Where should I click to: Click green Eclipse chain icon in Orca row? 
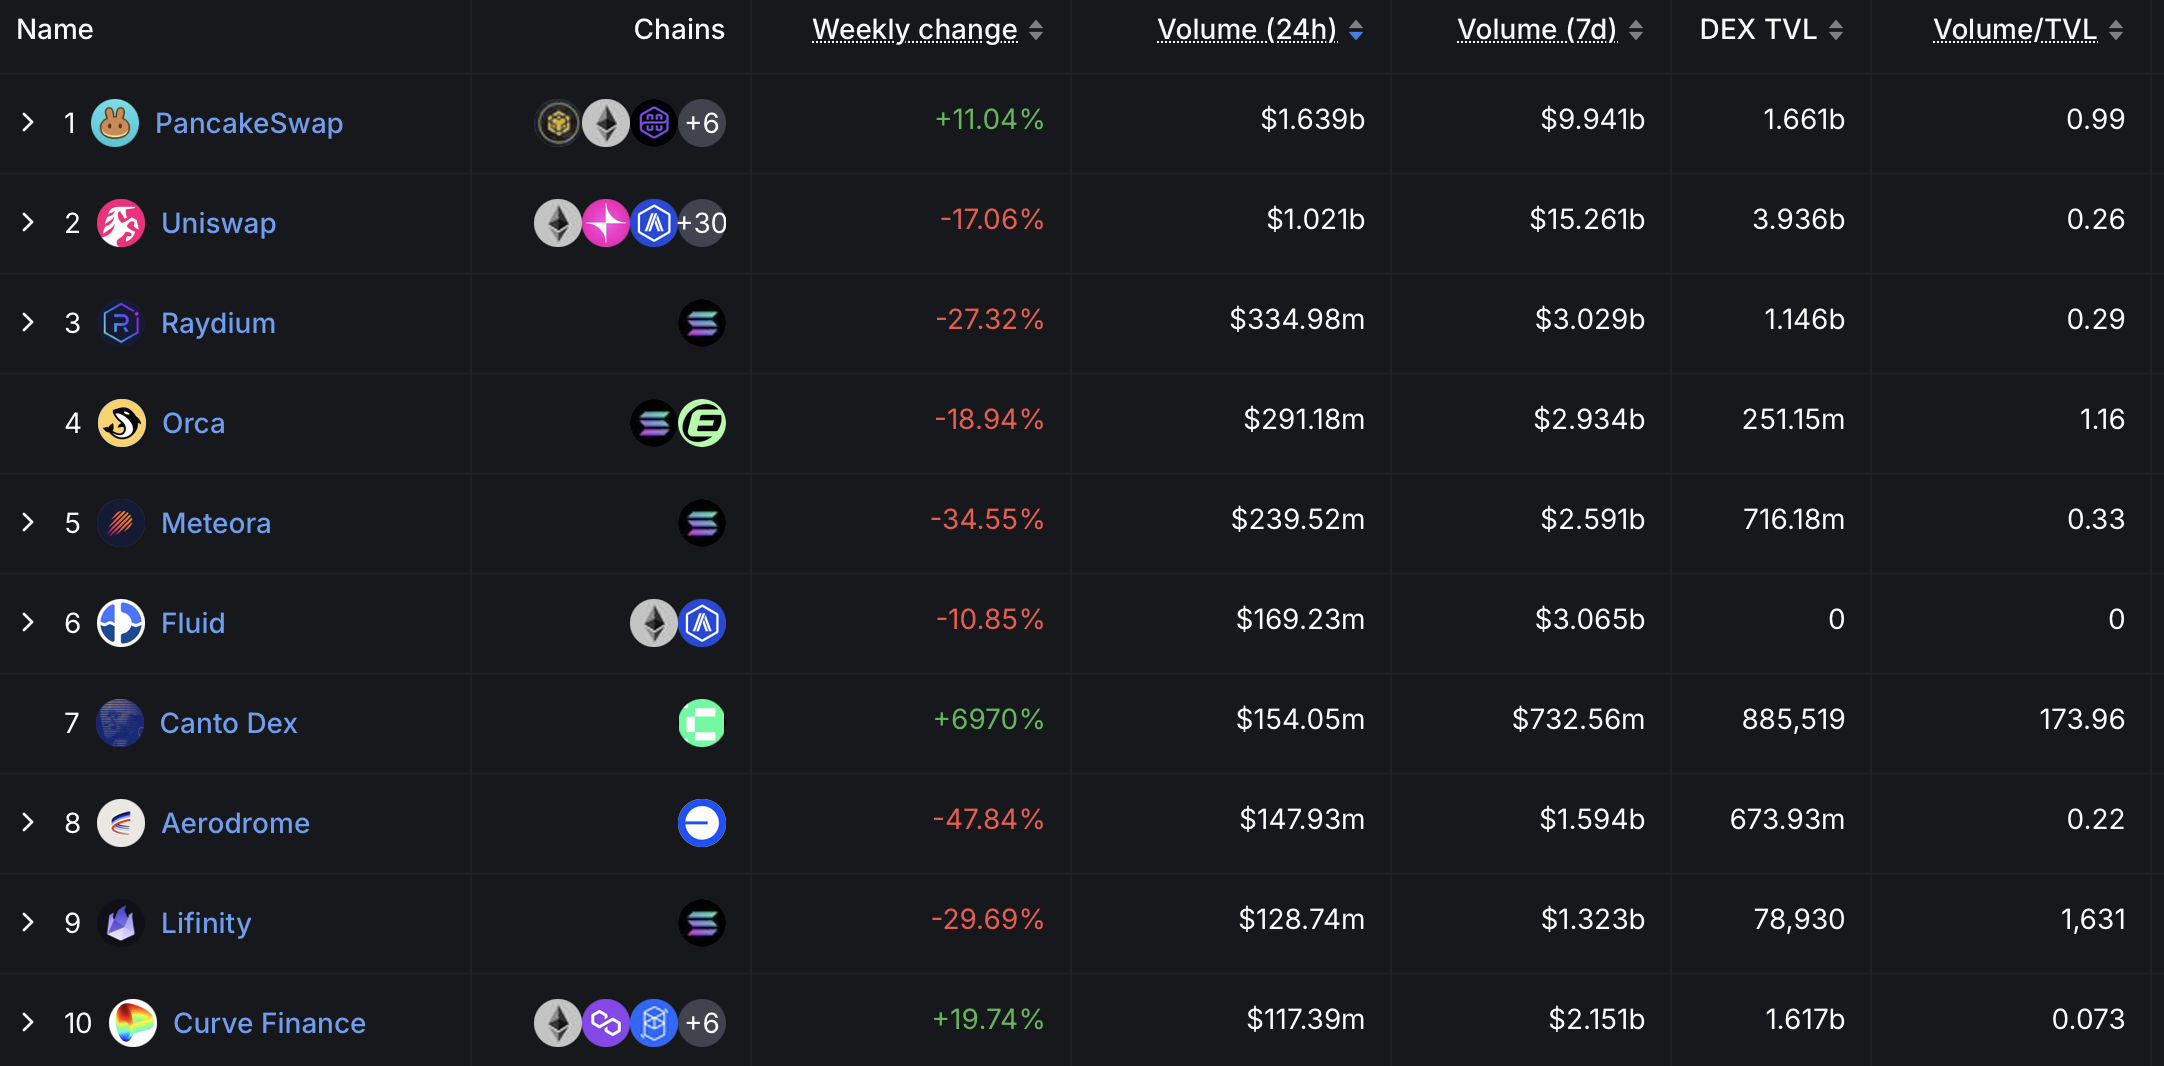coord(702,423)
